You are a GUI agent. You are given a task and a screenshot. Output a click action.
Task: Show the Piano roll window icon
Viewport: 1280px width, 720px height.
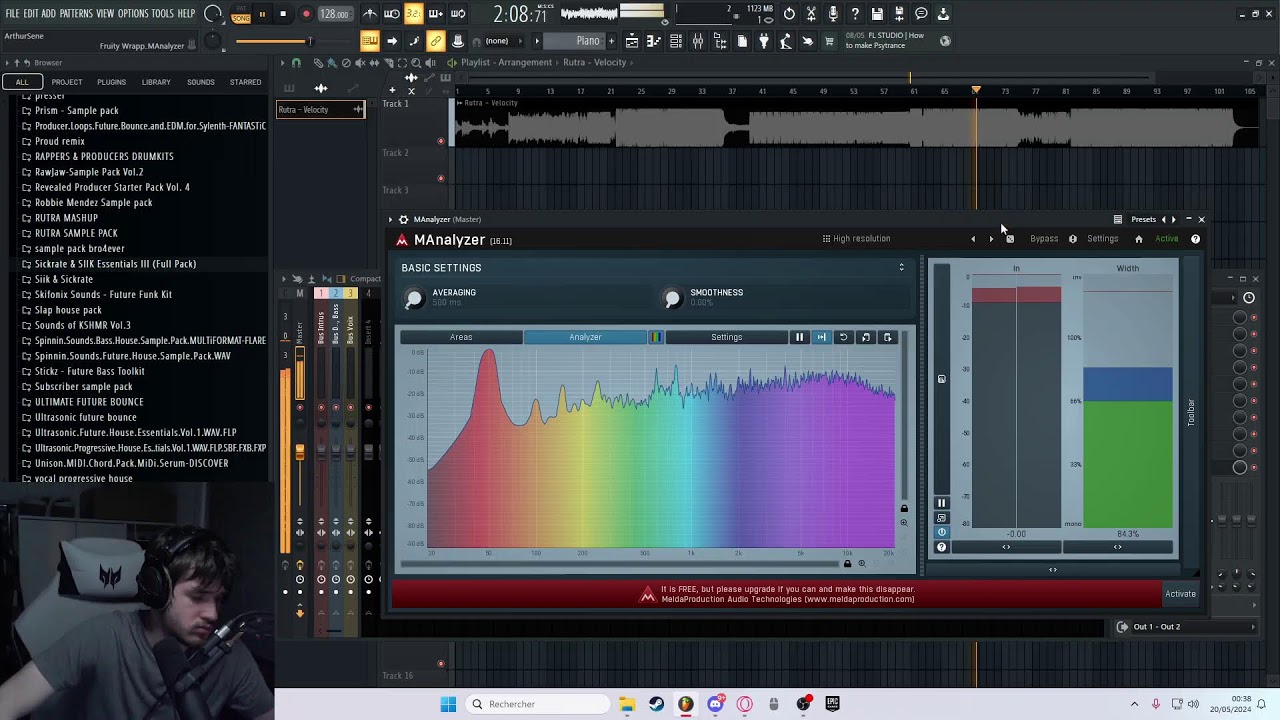point(654,41)
